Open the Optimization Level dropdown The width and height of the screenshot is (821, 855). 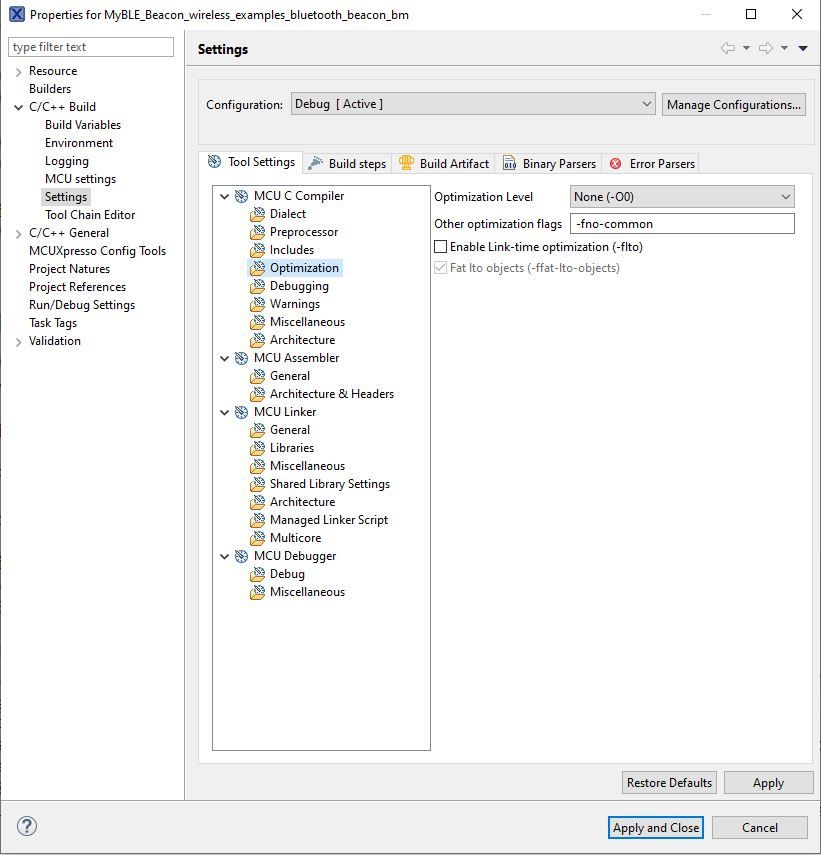pos(682,197)
